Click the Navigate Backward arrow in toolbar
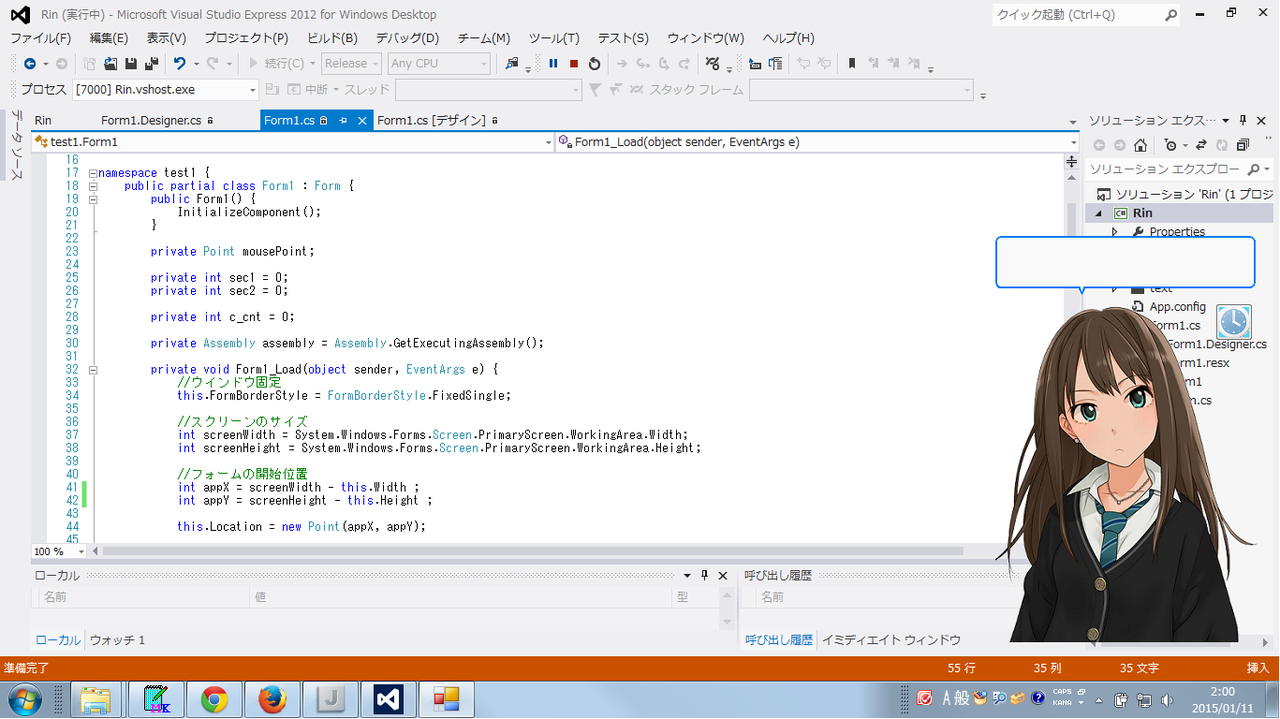Image resolution: width=1280 pixels, height=719 pixels. click(x=29, y=63)
